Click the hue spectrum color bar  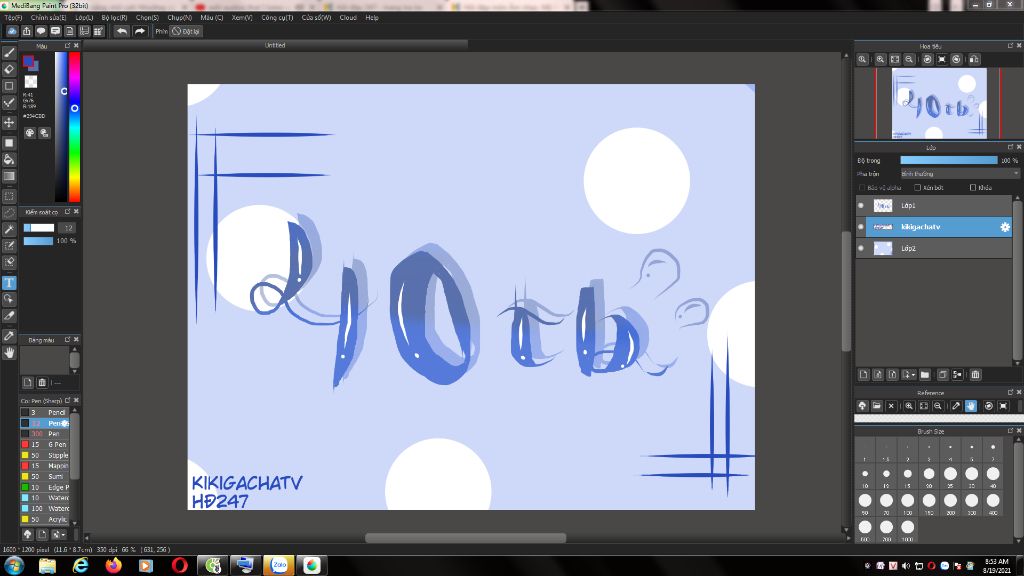74,127
